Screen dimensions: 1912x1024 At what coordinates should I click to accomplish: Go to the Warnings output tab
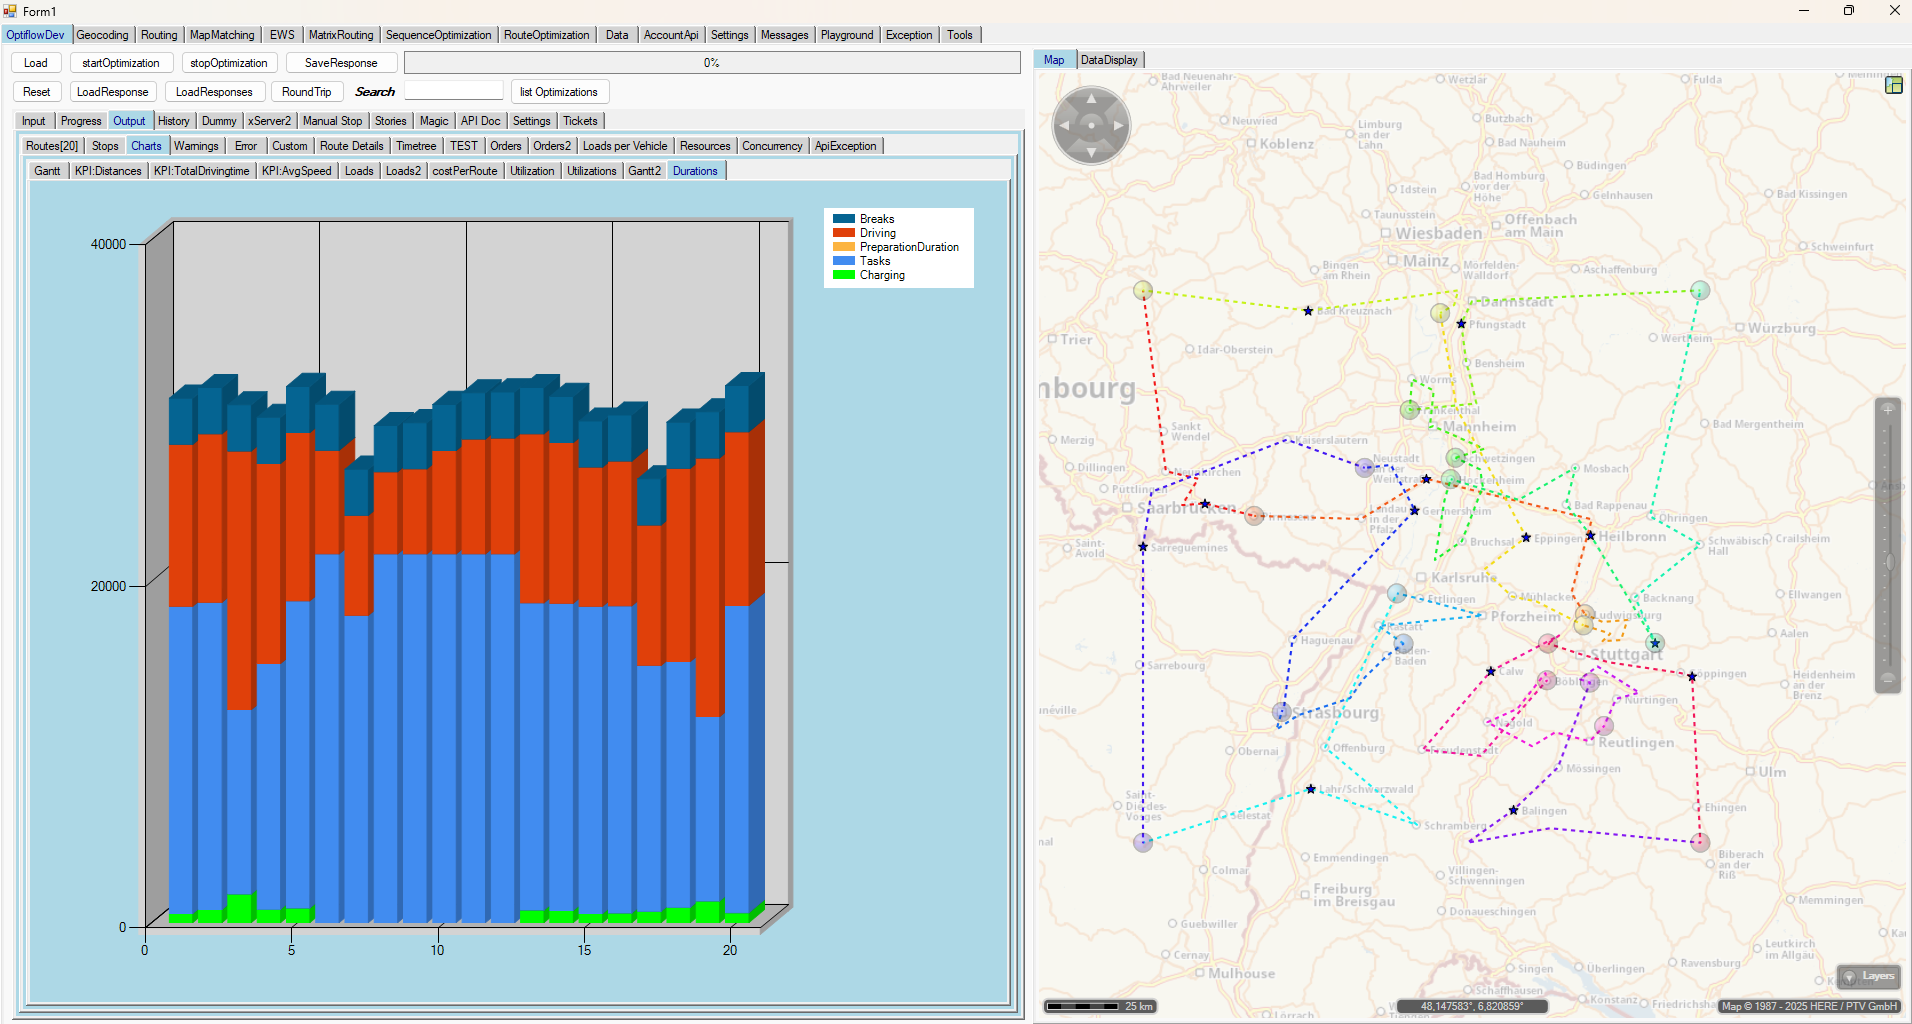[196, 146]
